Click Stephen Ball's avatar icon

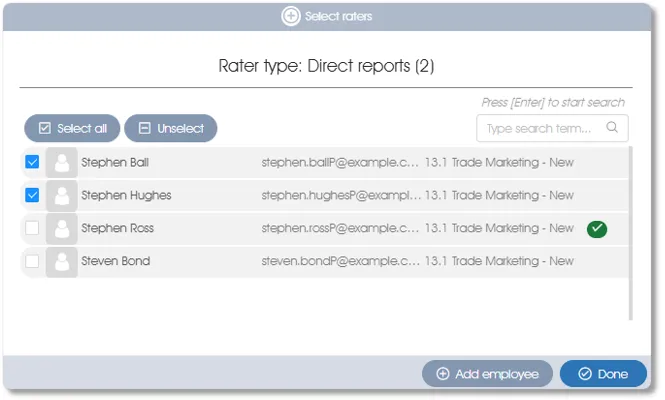pos(61,163)
